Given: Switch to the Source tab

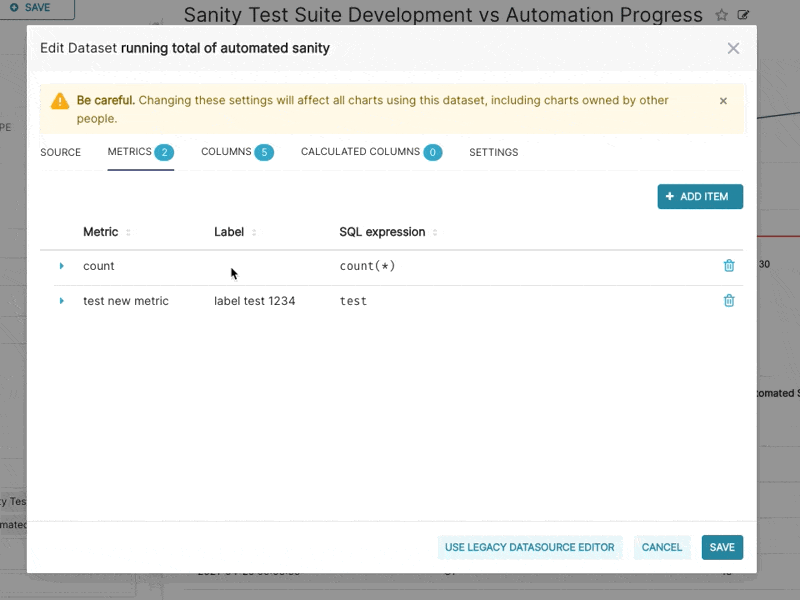Looking at the screenshot, I should coord(60,152).
